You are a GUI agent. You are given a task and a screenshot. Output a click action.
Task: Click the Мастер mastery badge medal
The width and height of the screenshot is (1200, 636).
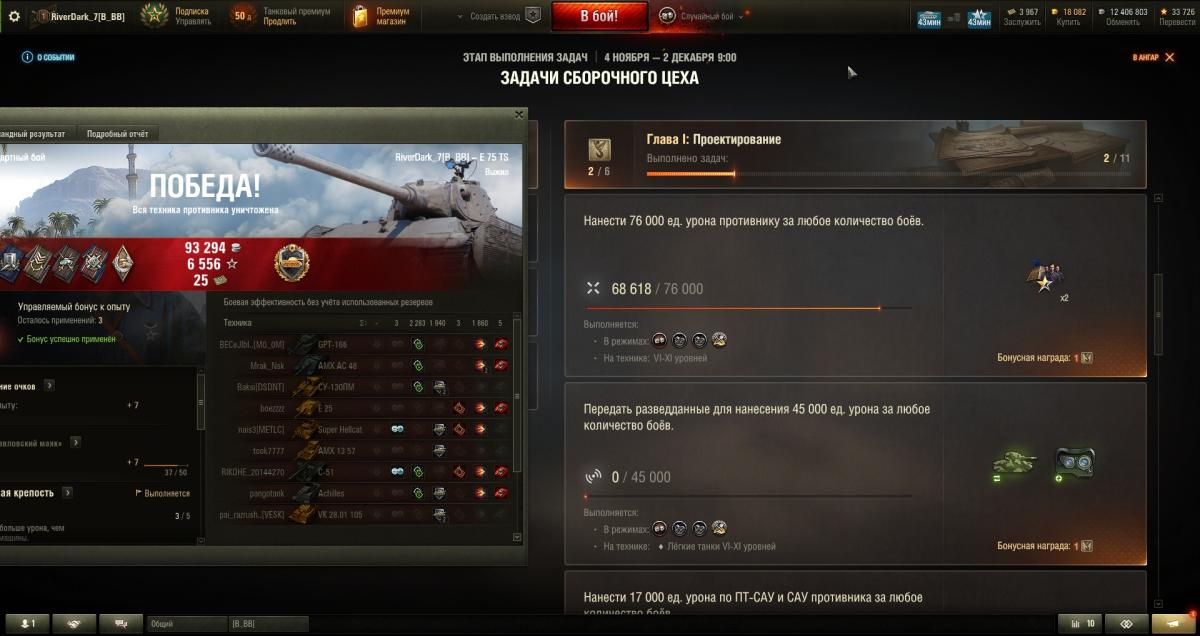292,262
